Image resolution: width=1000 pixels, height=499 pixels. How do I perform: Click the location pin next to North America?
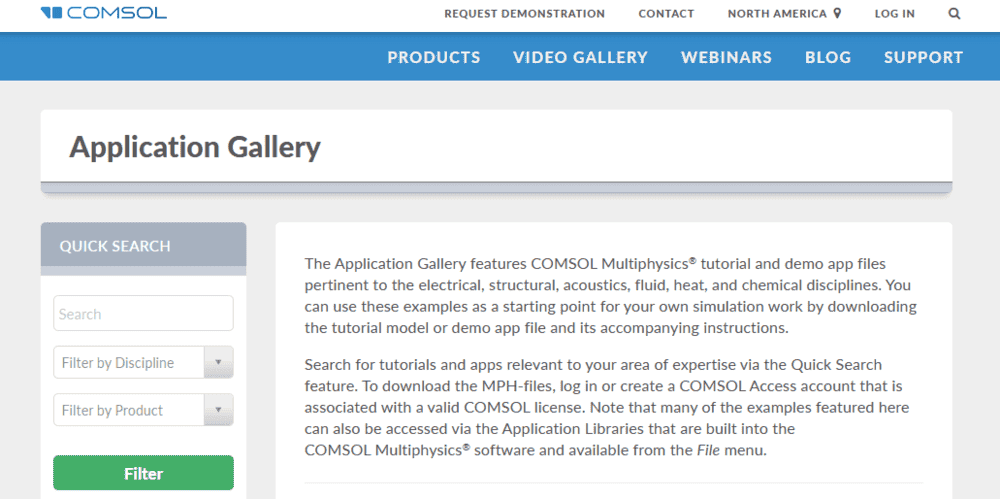coord(837,14)
